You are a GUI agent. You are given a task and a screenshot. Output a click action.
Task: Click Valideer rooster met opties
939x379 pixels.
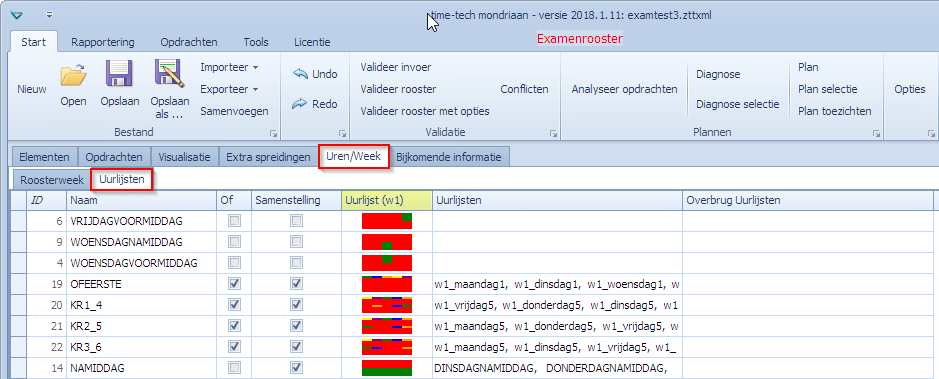[x=425, y=111]
